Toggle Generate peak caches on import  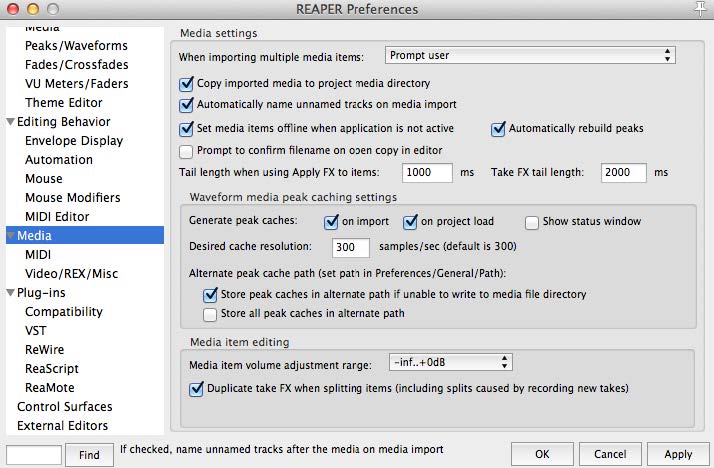coord(331,222)
